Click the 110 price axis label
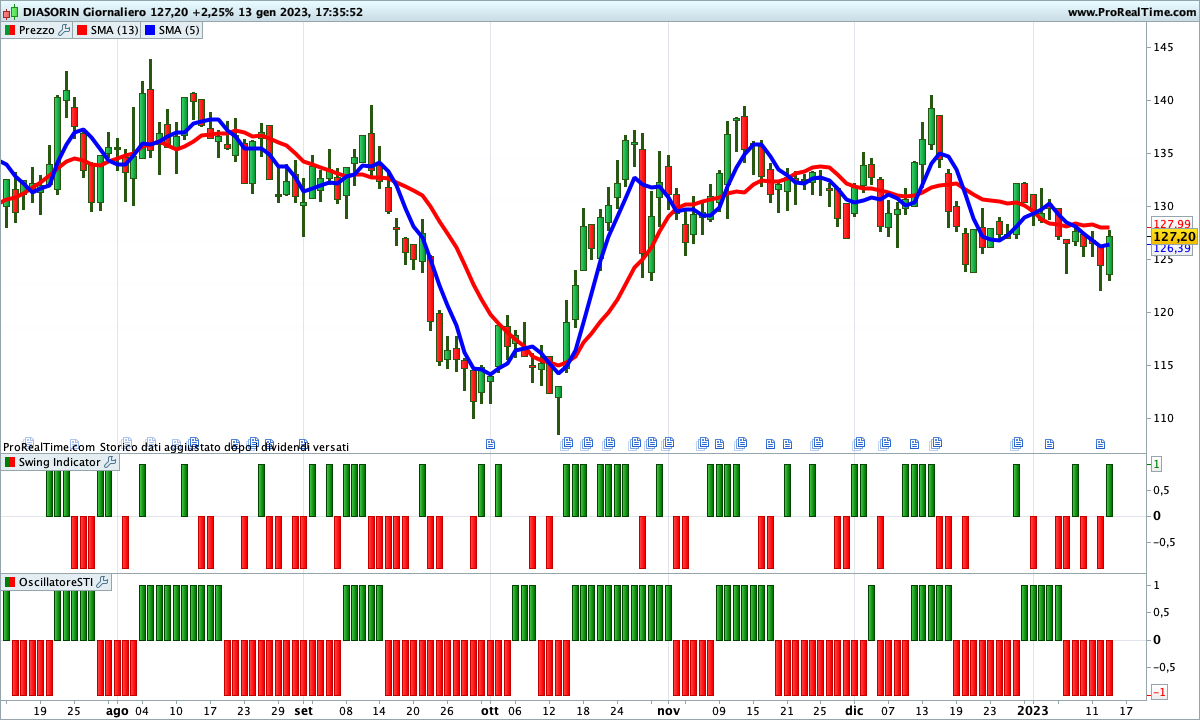 coord(1164,418)
